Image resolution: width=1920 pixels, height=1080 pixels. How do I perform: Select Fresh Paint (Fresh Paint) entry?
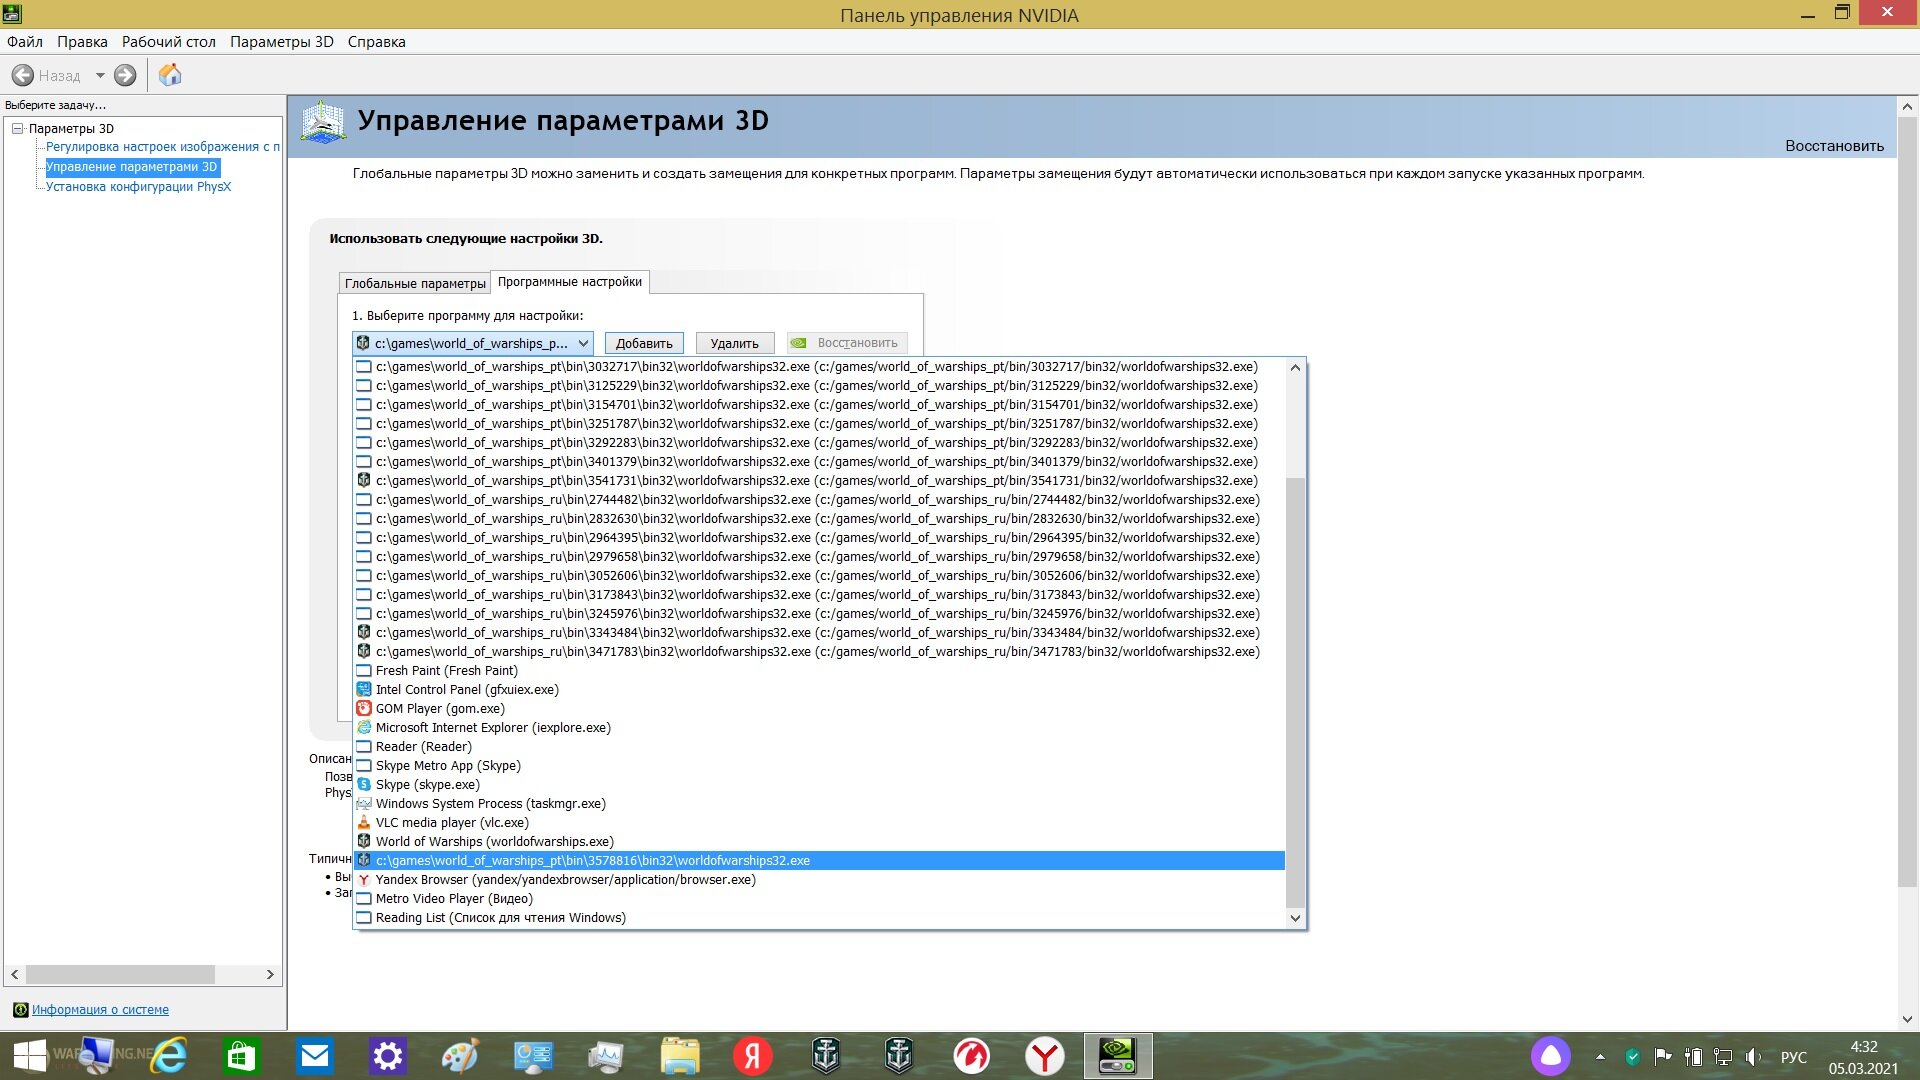[x=819, y=671]
